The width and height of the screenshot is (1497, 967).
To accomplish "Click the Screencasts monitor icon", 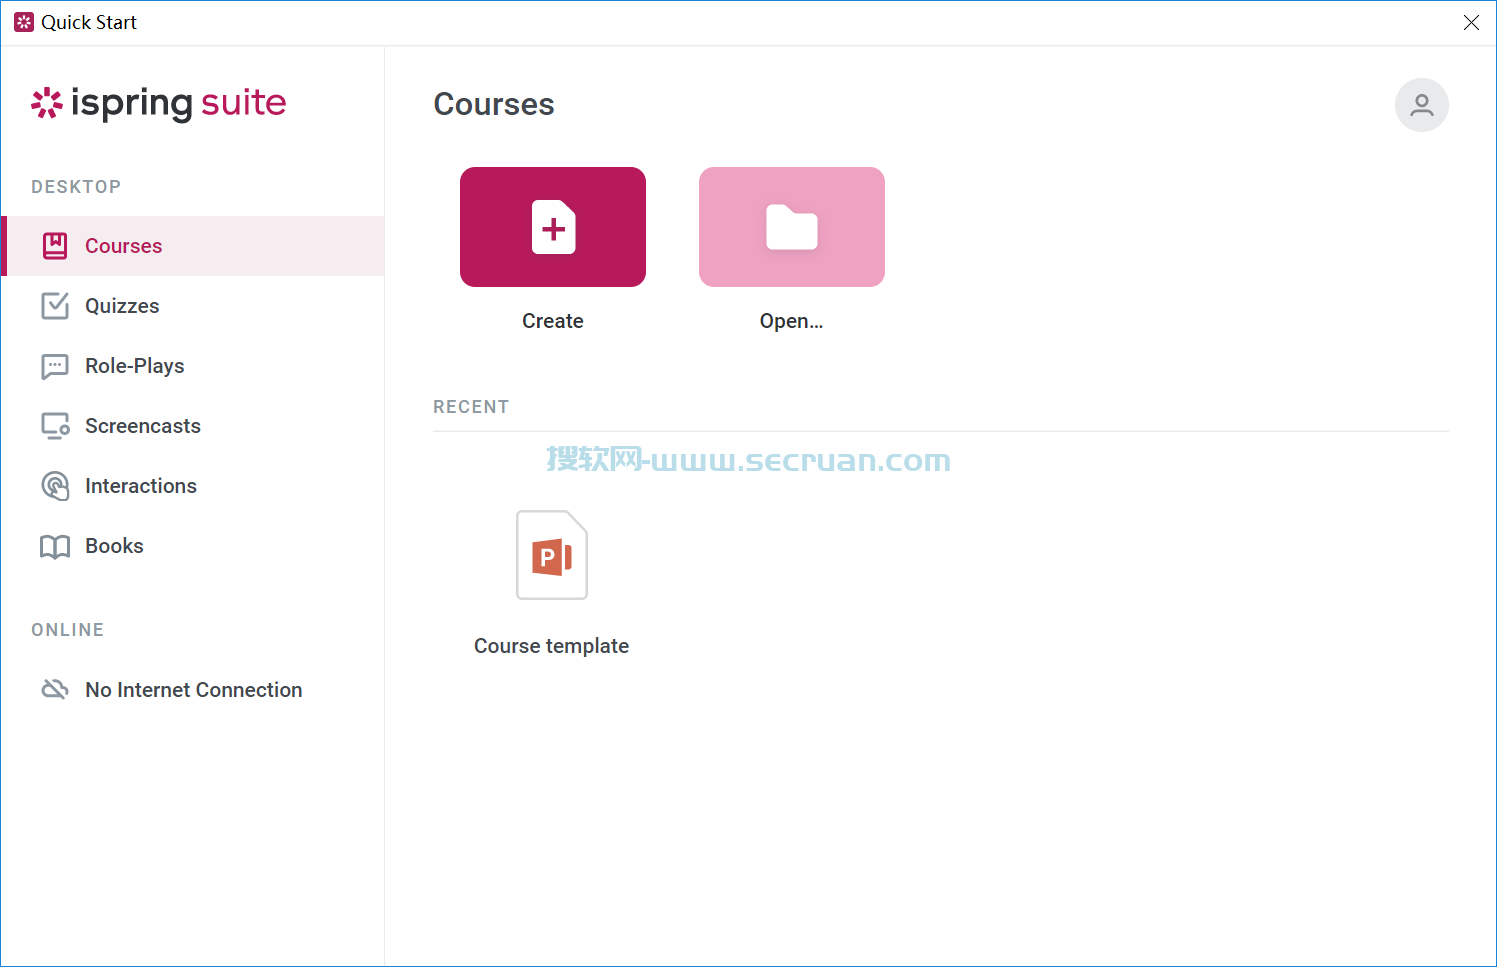I will pos(55,426).
